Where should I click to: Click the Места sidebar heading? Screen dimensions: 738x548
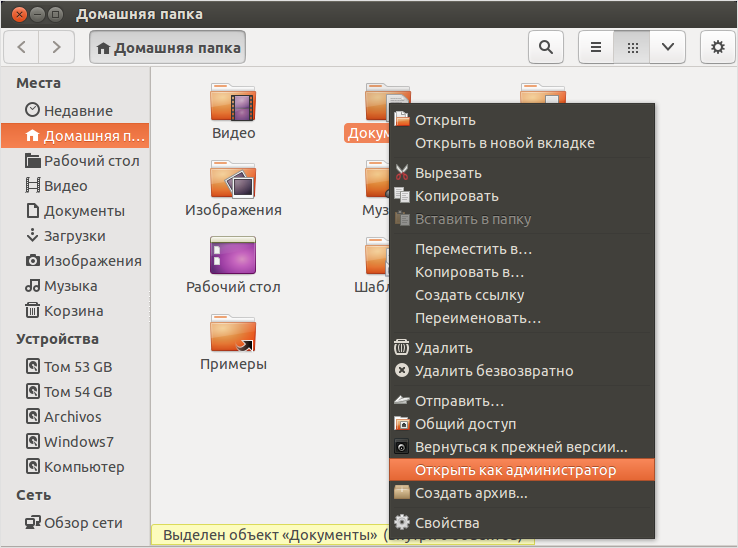(x=39, y=83)
